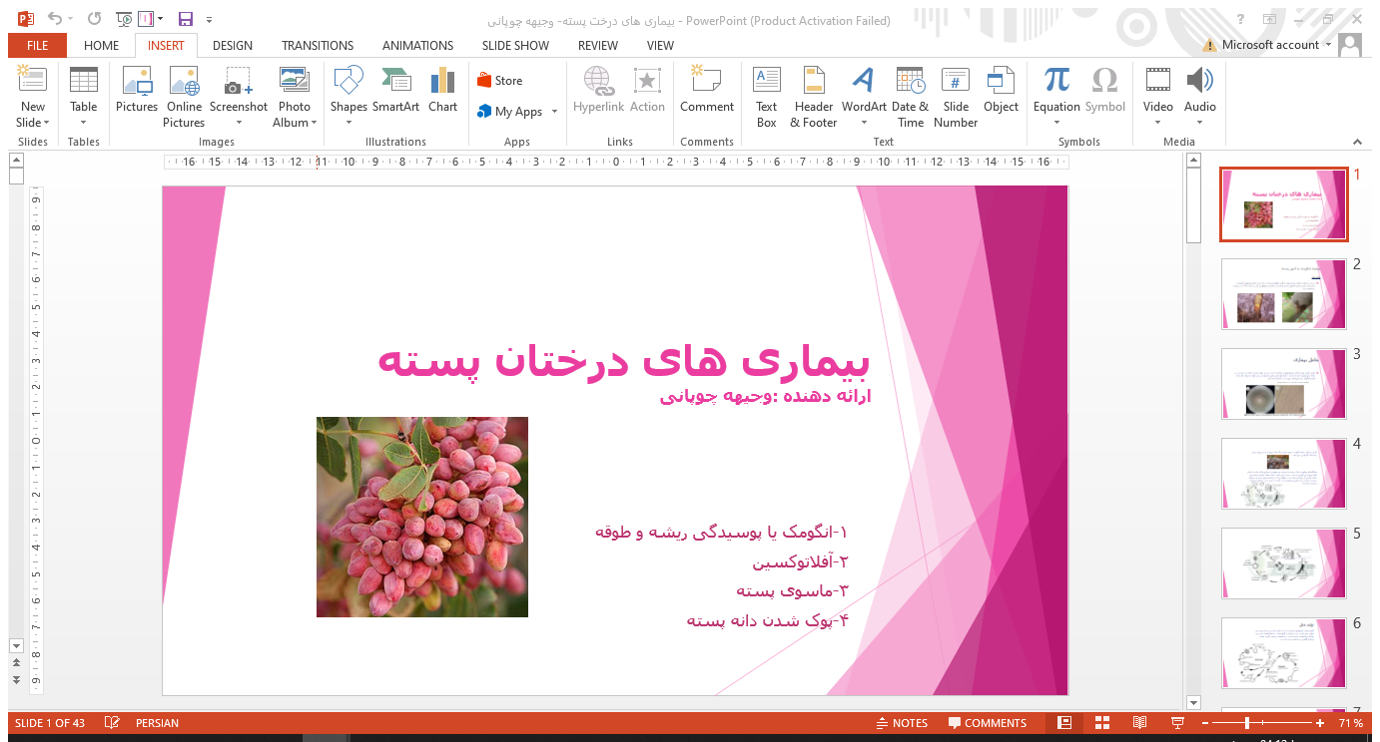Toggle the Notes pane in status bar

pos(902,723)
